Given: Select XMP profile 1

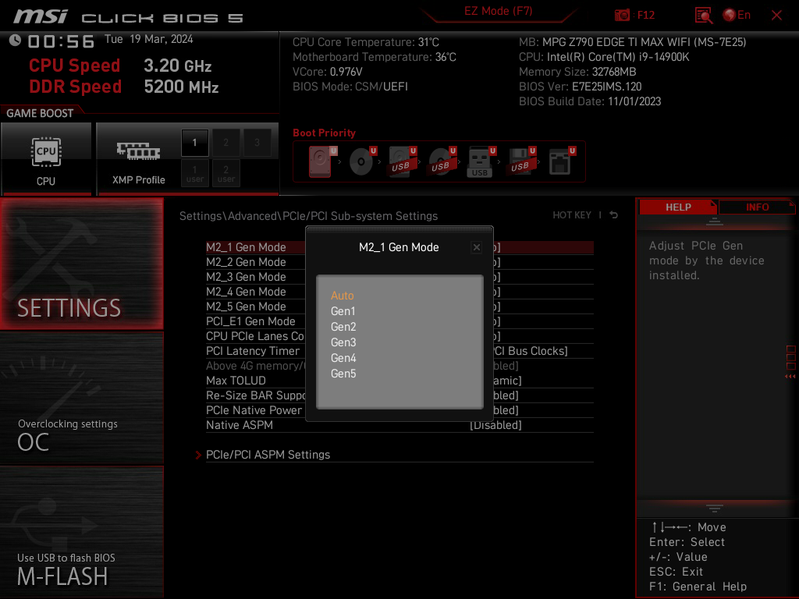Looking at the screenshot, I should 195,143.
